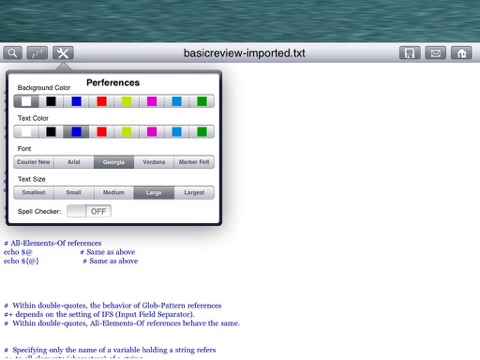Set text size to Smallest
Image resolution: width=480 pixels, height=360 pixels.
(x=33, y=192)
